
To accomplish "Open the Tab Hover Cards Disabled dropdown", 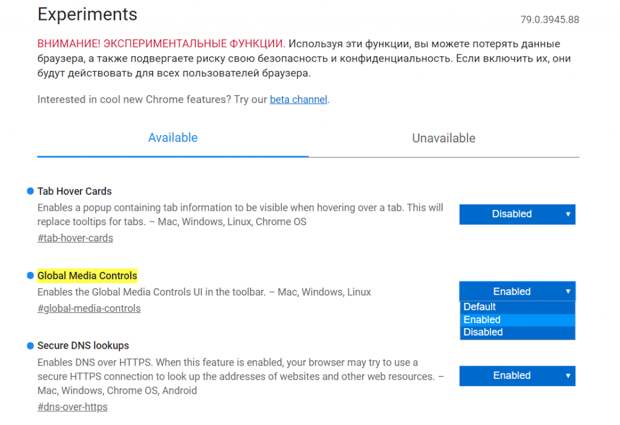I will pyautogui.click(x=517, y=214).
